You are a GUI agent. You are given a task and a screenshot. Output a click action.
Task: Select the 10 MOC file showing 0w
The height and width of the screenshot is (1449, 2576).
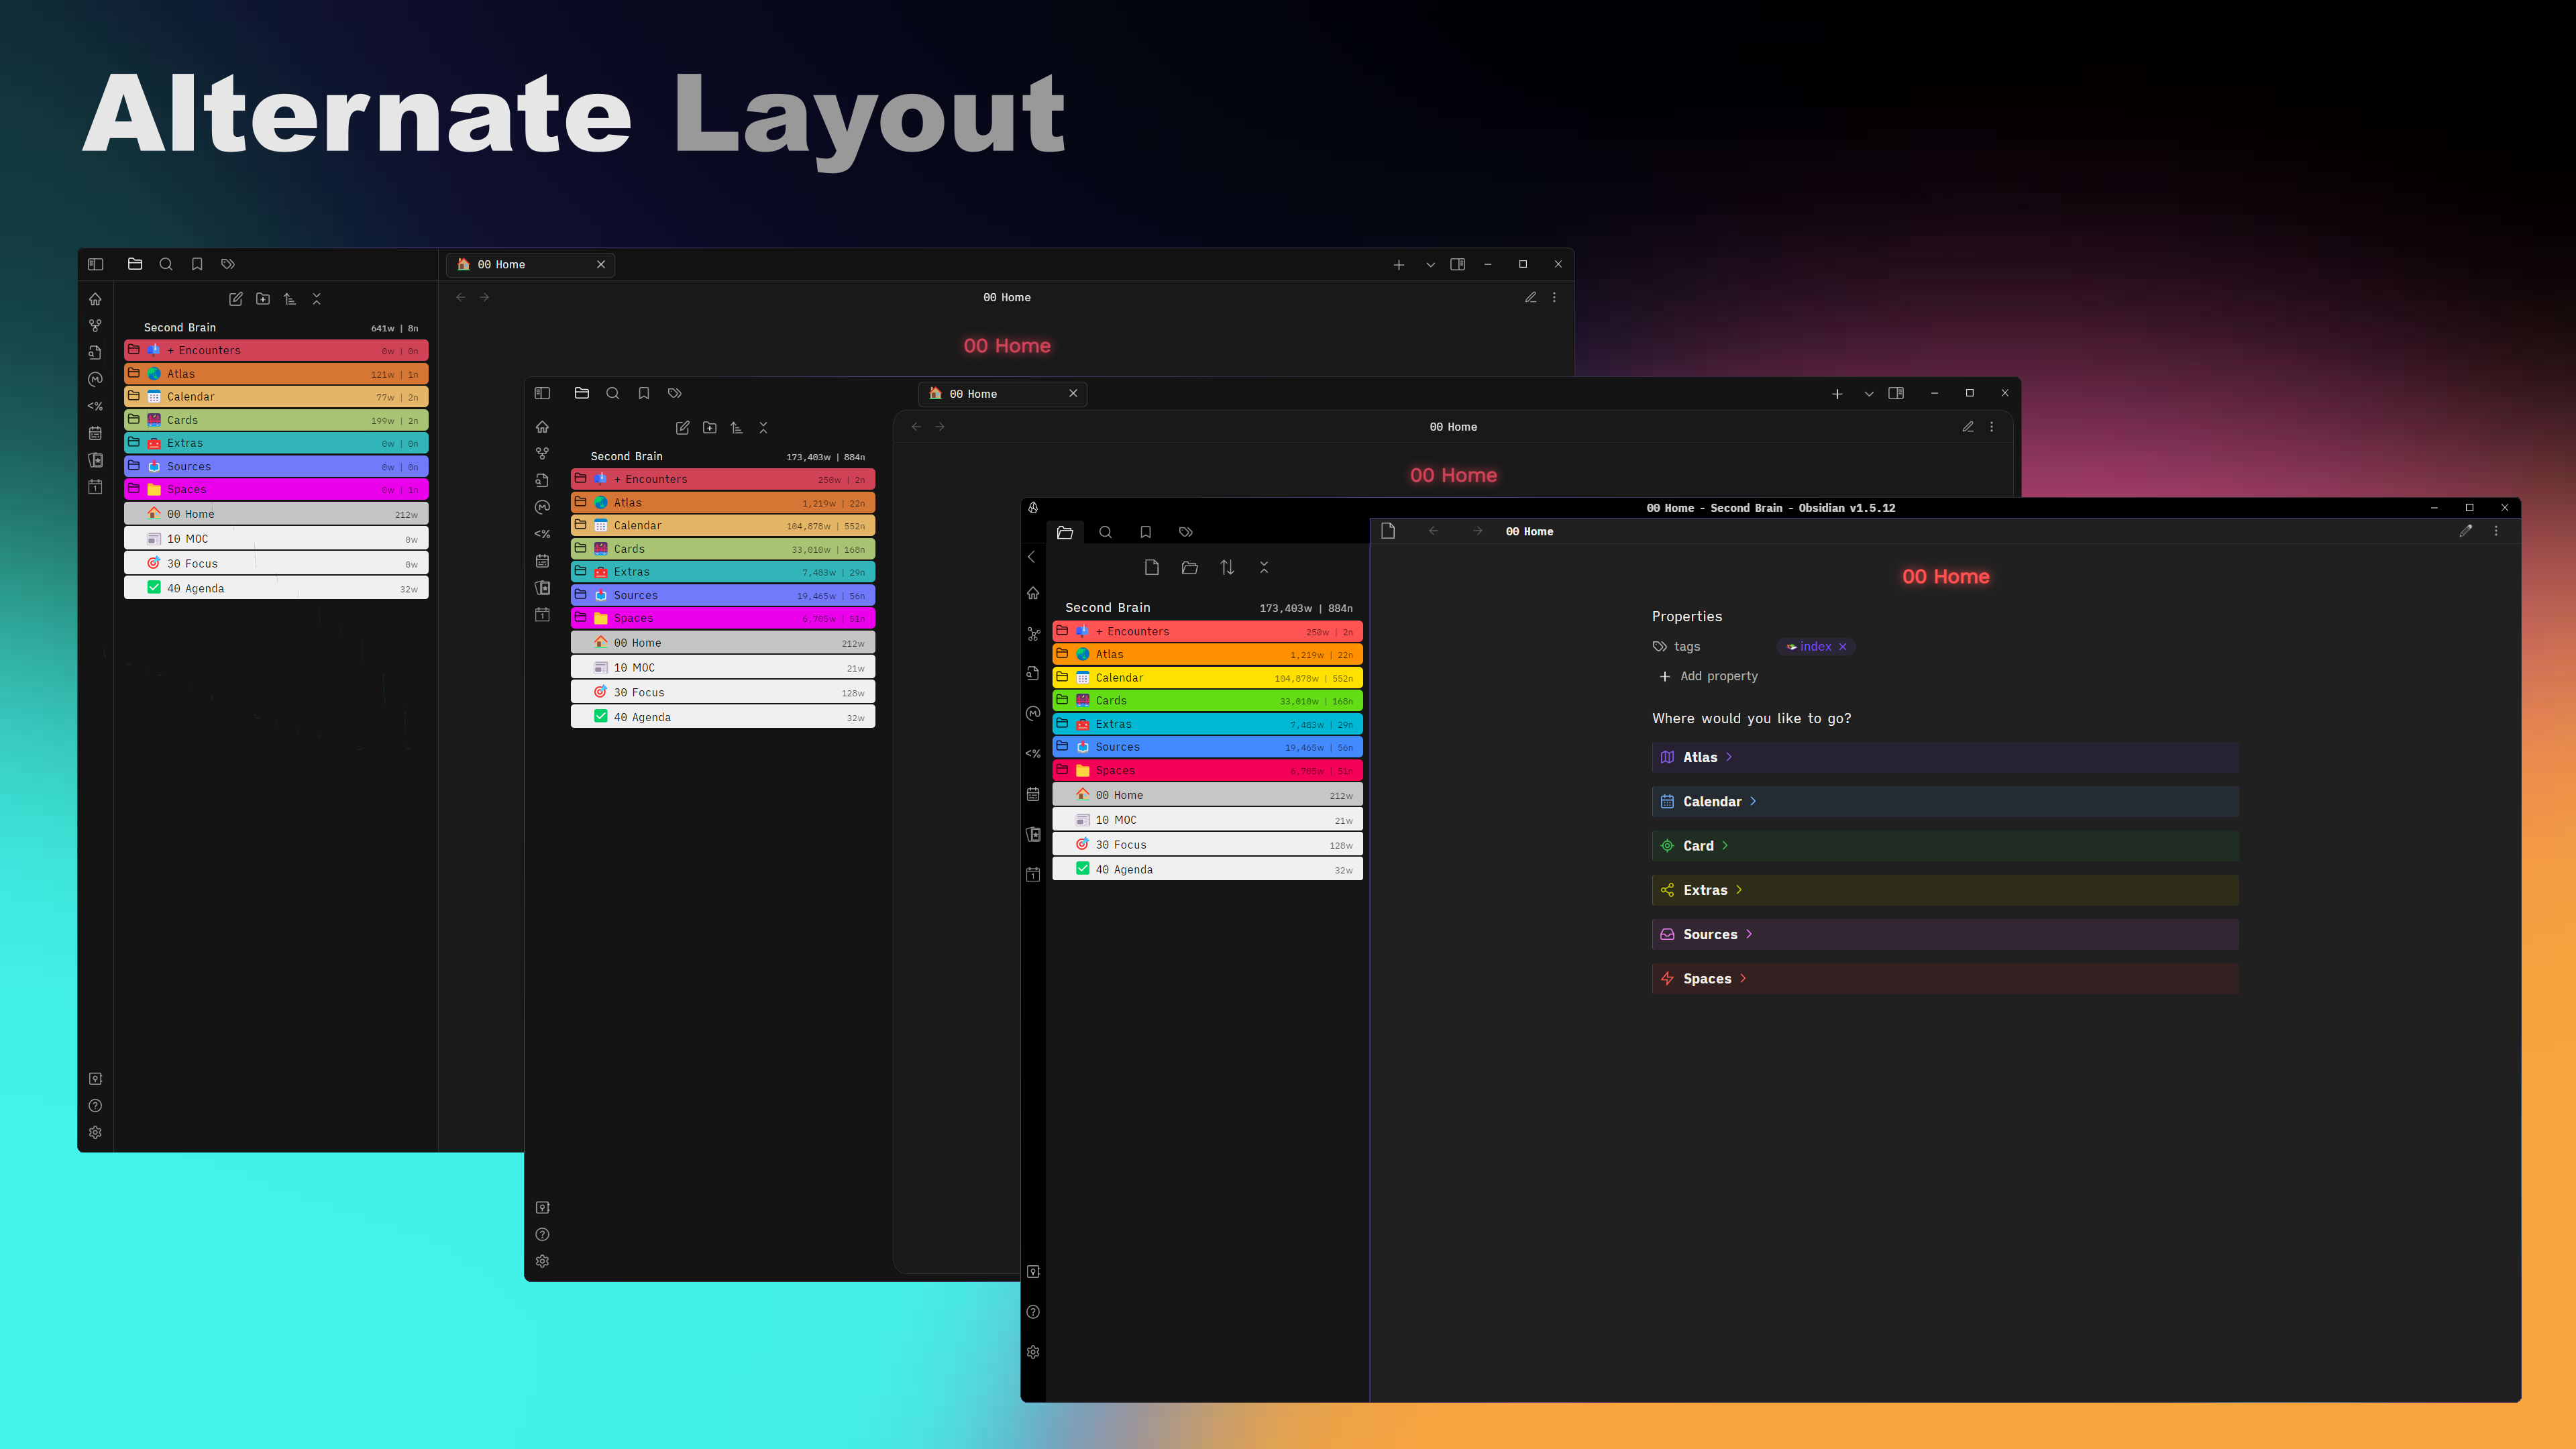(276, 538)
